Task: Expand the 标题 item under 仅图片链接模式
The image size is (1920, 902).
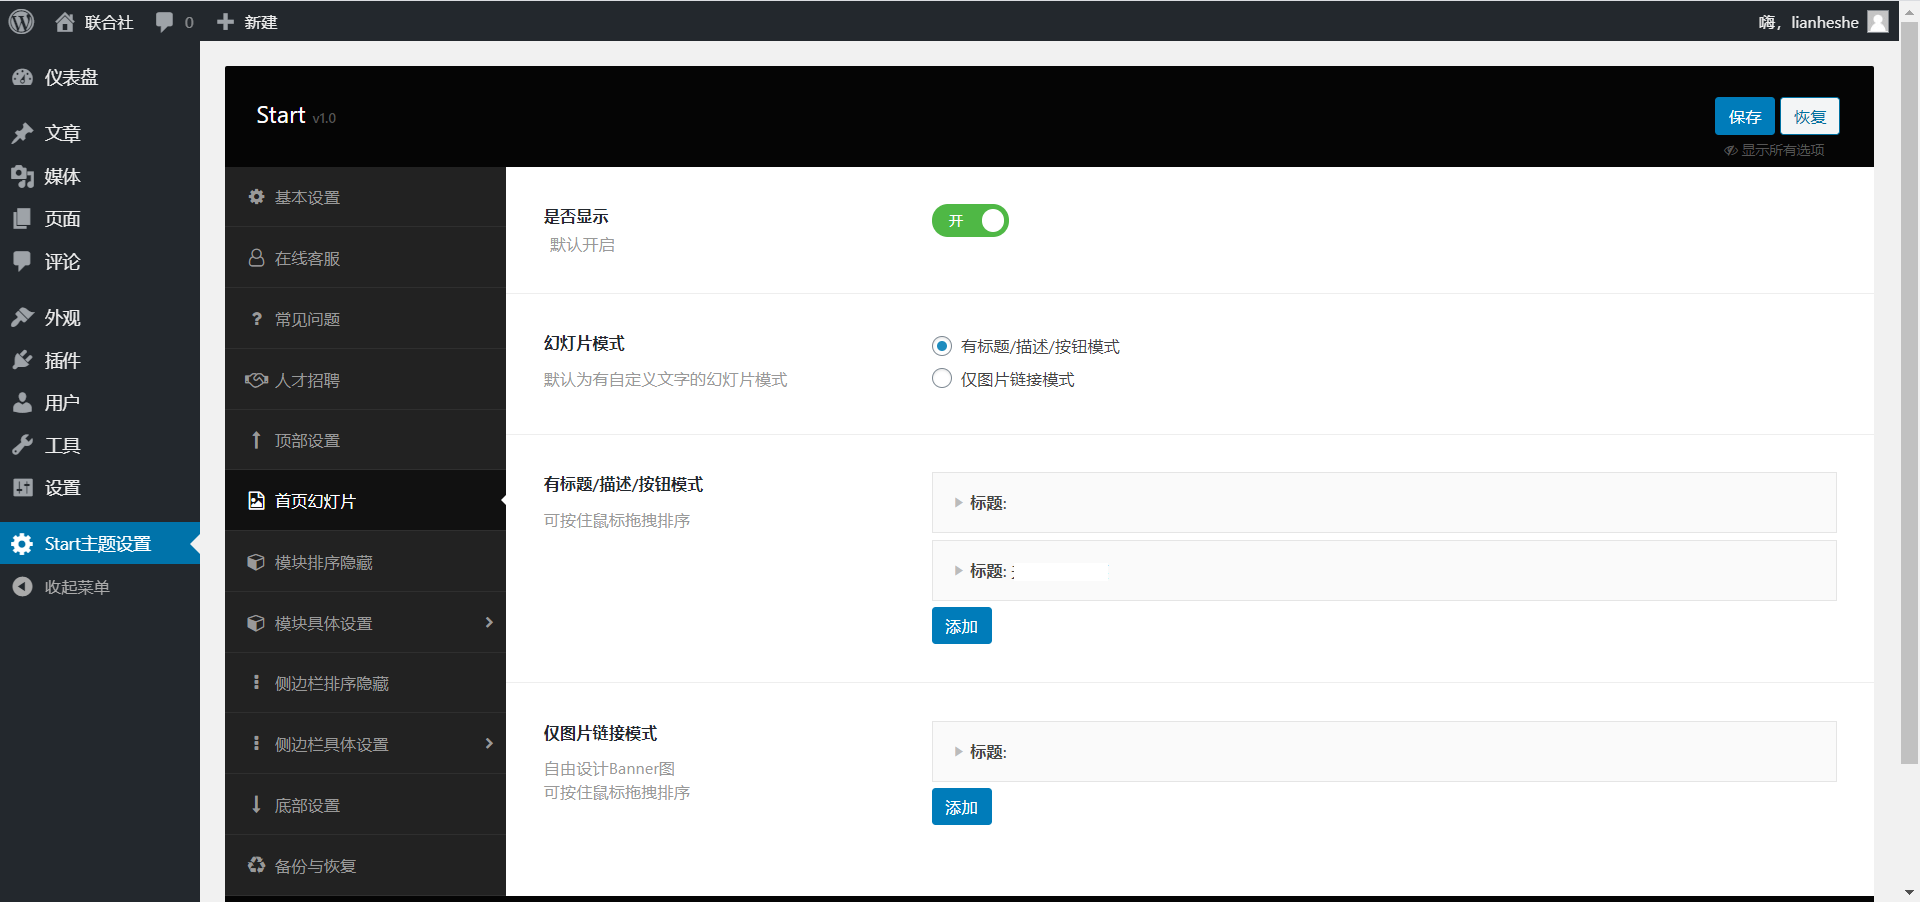Action: [x=958, y=752]
